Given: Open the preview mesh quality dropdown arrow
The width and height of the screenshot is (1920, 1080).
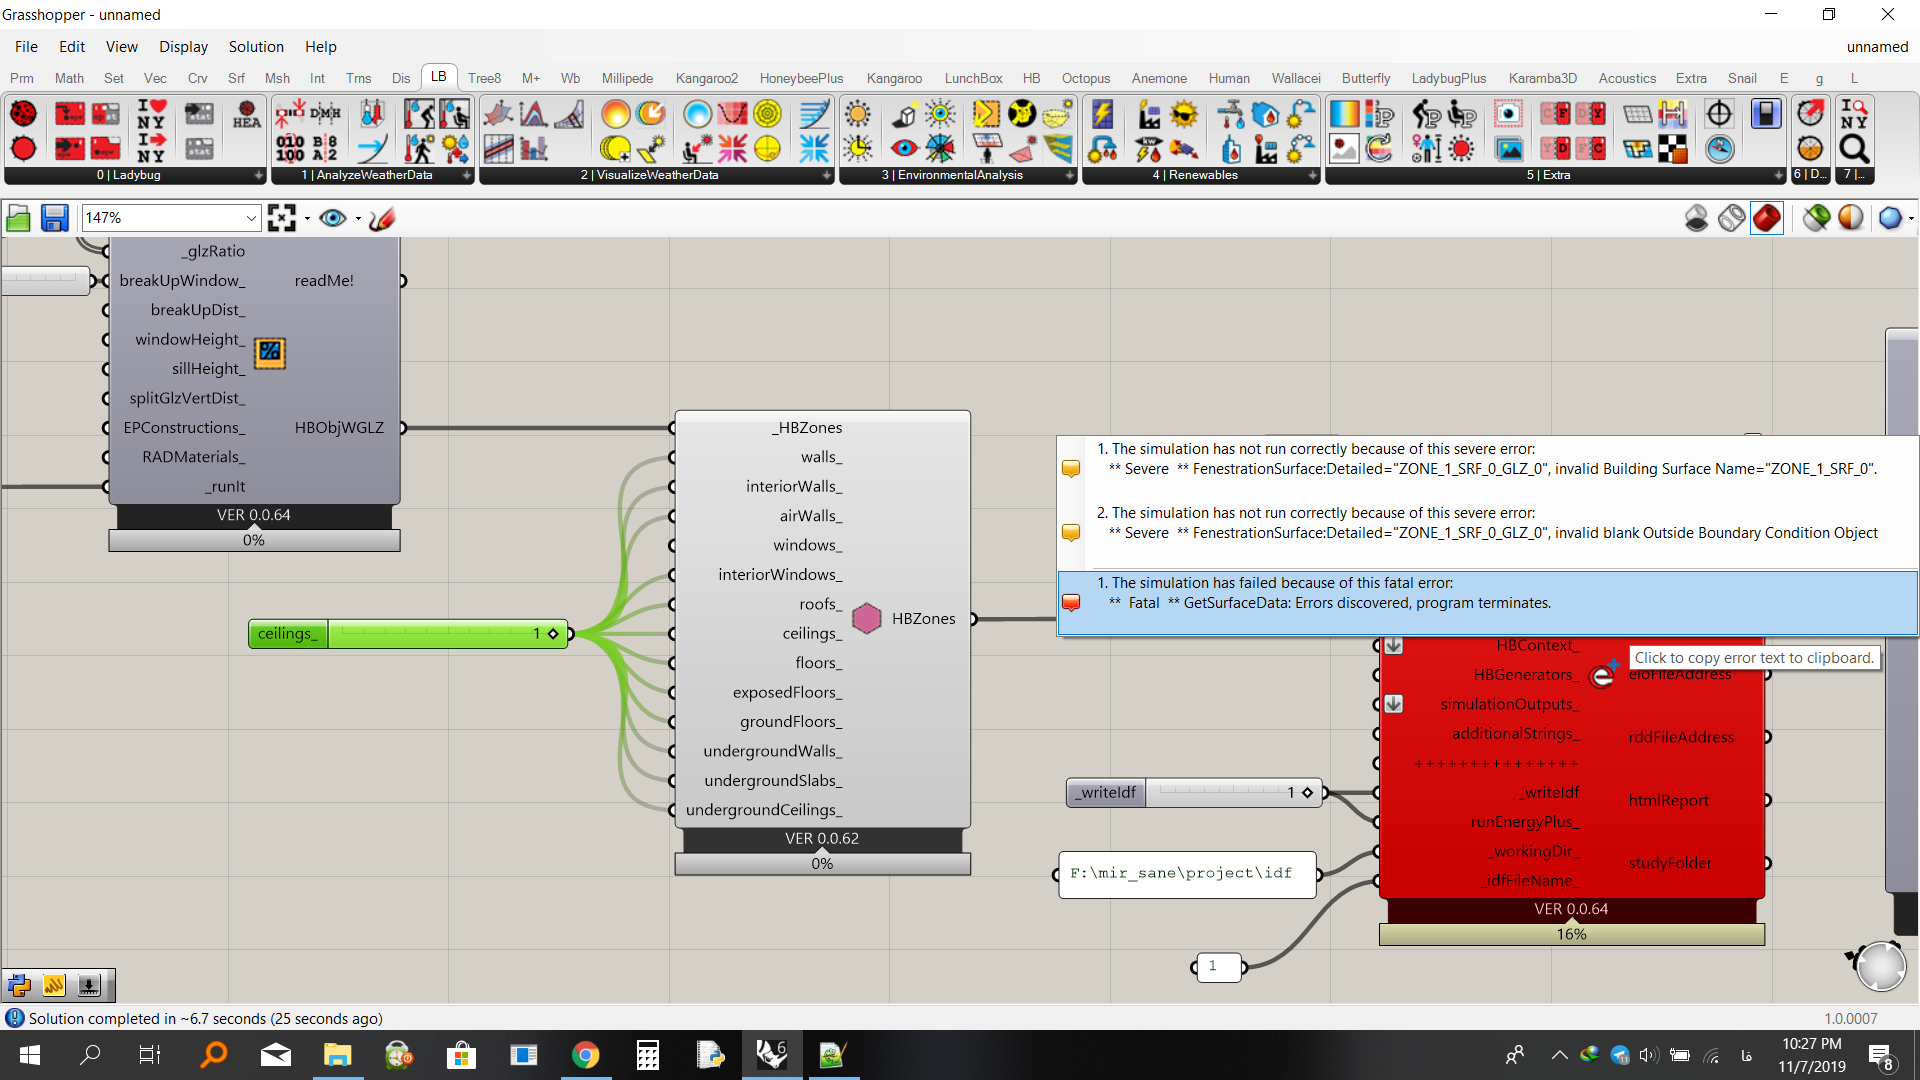Looking at the screenshot, I should pyautogui.click(x=1911, y=218).
